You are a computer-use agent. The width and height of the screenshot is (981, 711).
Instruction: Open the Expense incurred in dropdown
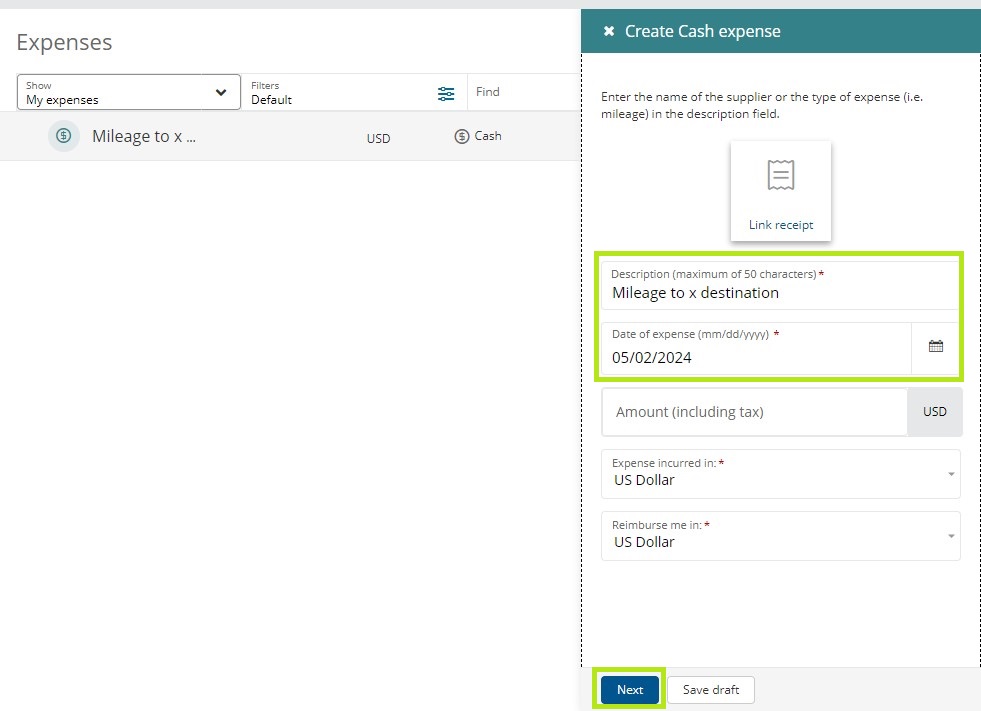[x=780, y=474]
